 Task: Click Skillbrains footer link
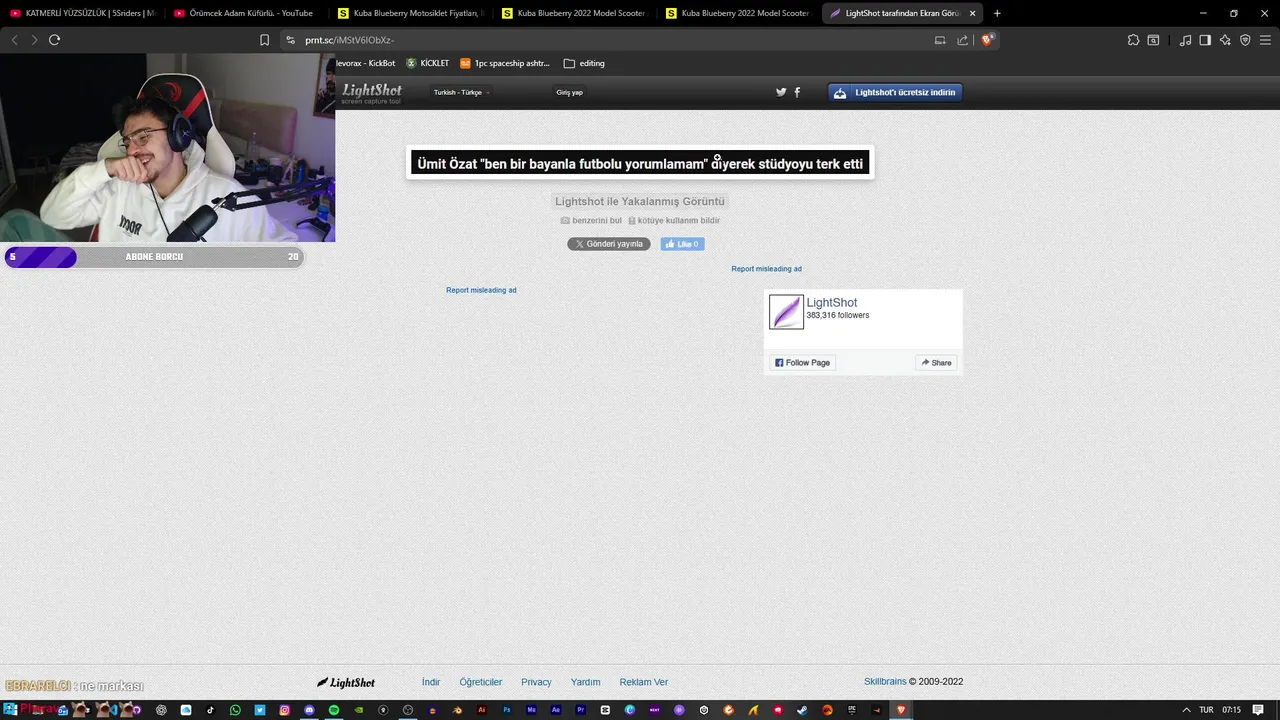(x=885, y=682)
